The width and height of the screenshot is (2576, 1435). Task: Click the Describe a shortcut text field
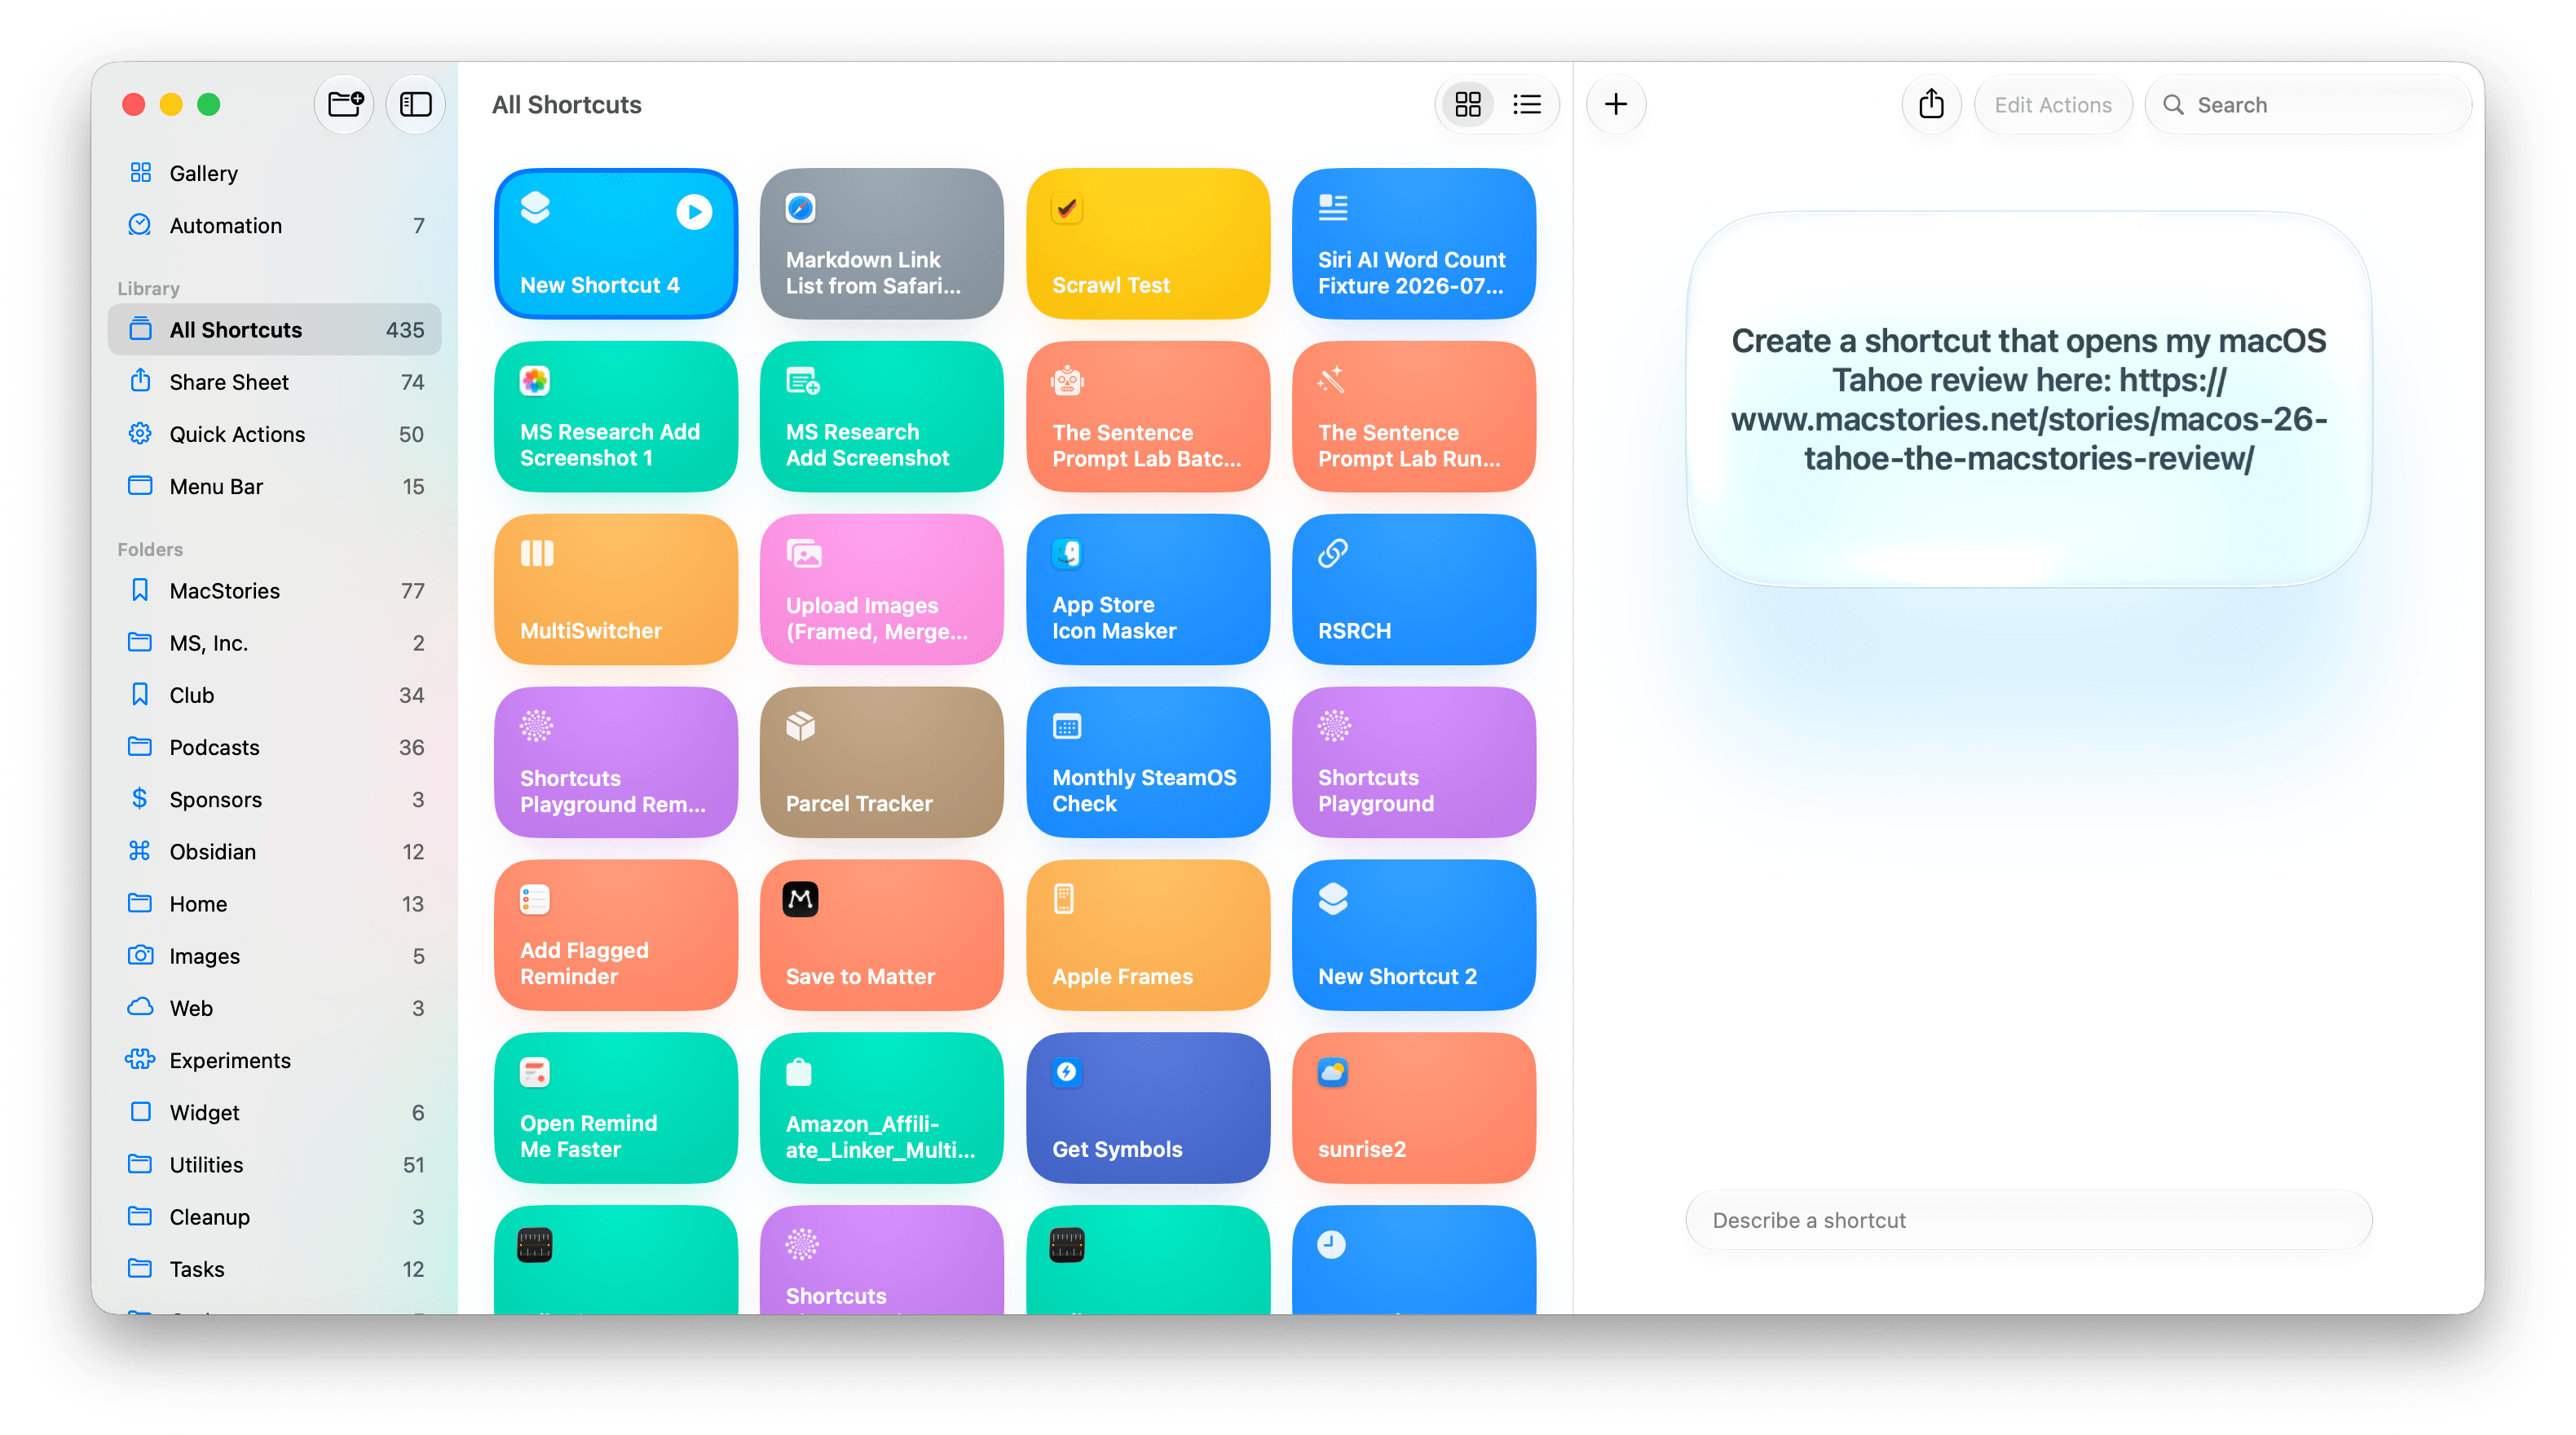2028,1219
